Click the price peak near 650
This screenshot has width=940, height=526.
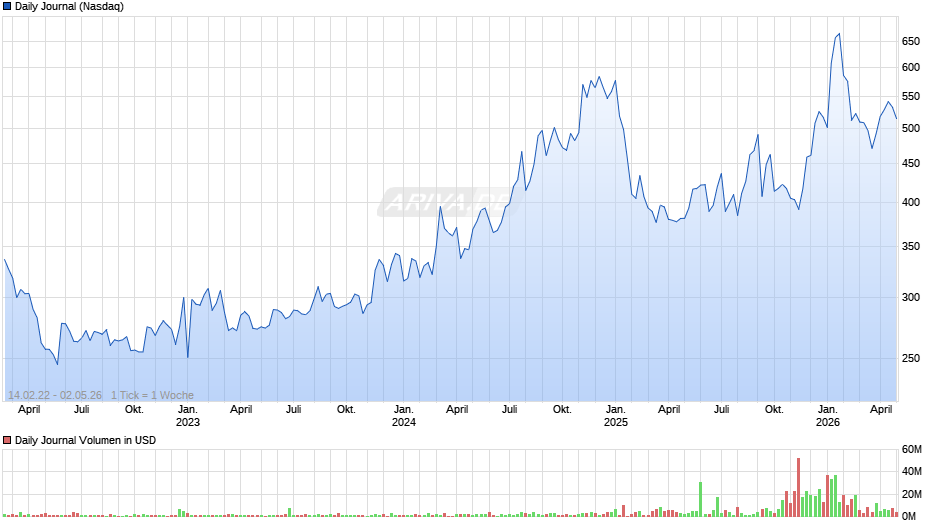839,34
